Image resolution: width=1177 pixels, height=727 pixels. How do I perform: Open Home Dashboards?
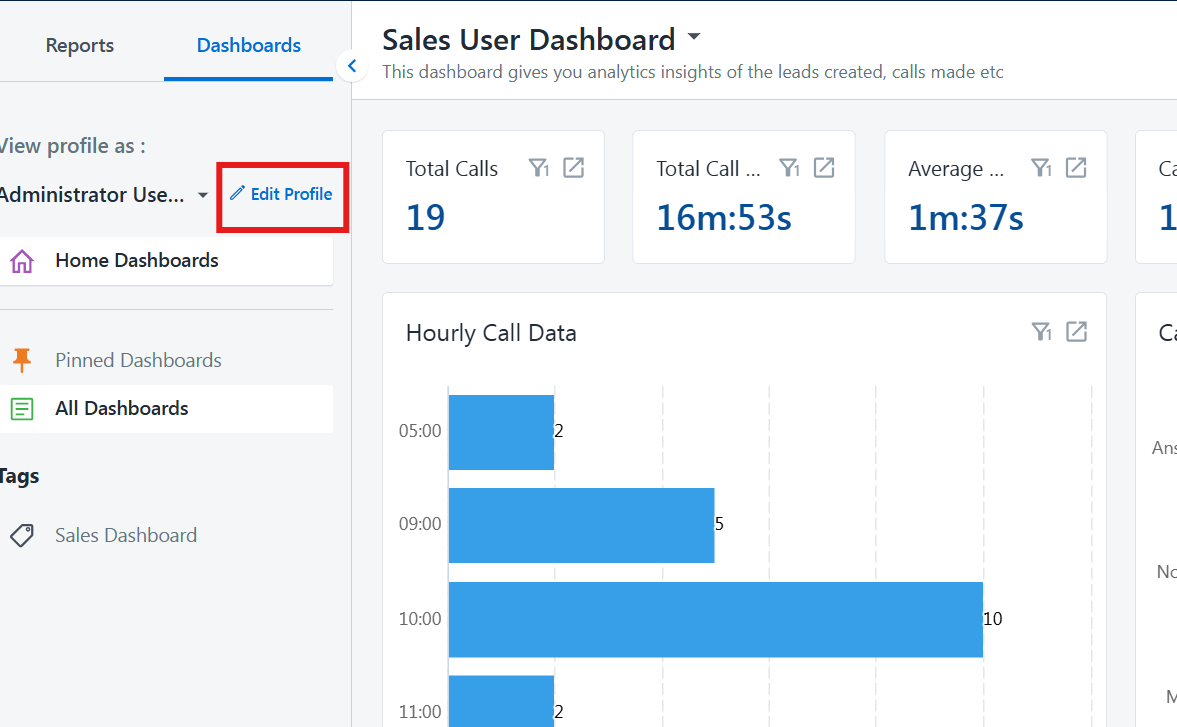click(x=136, y=261)
